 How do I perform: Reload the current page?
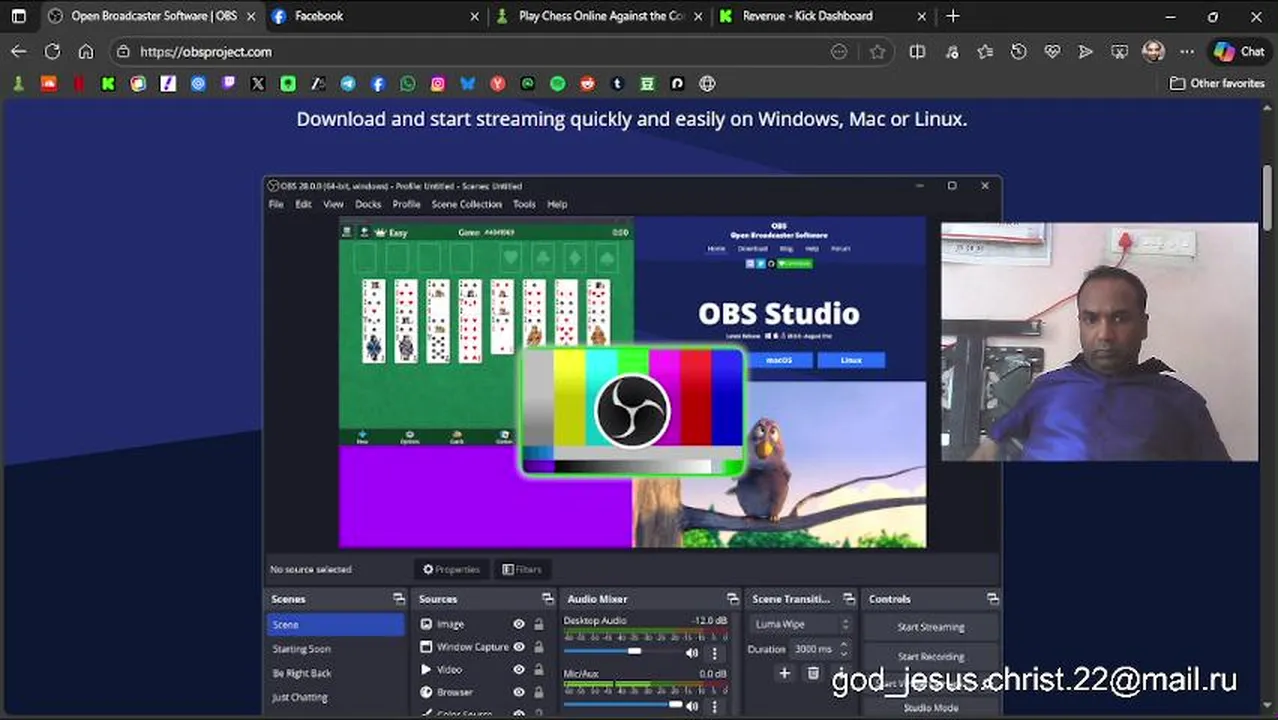coord(52,52)
